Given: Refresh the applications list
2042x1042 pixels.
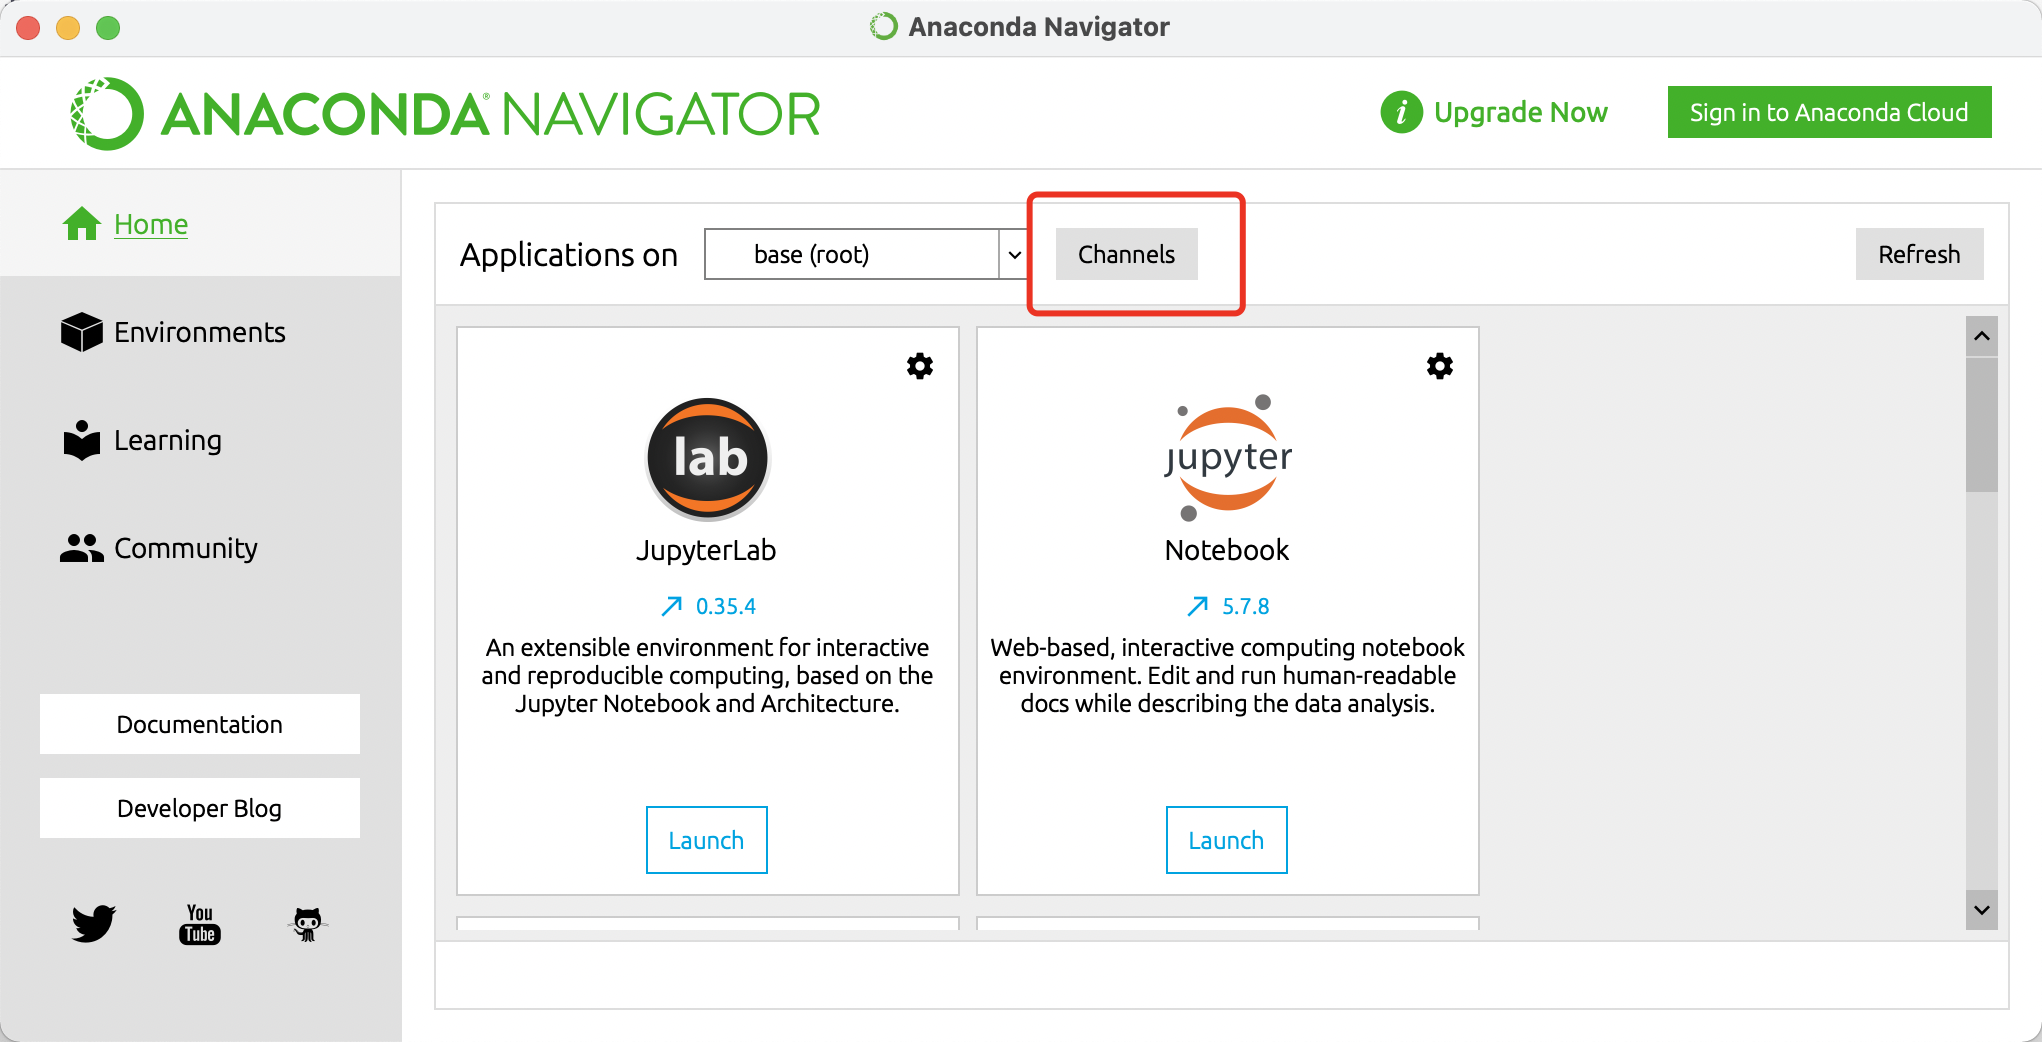Looking at the screenshot, I should coord(1919,254).
